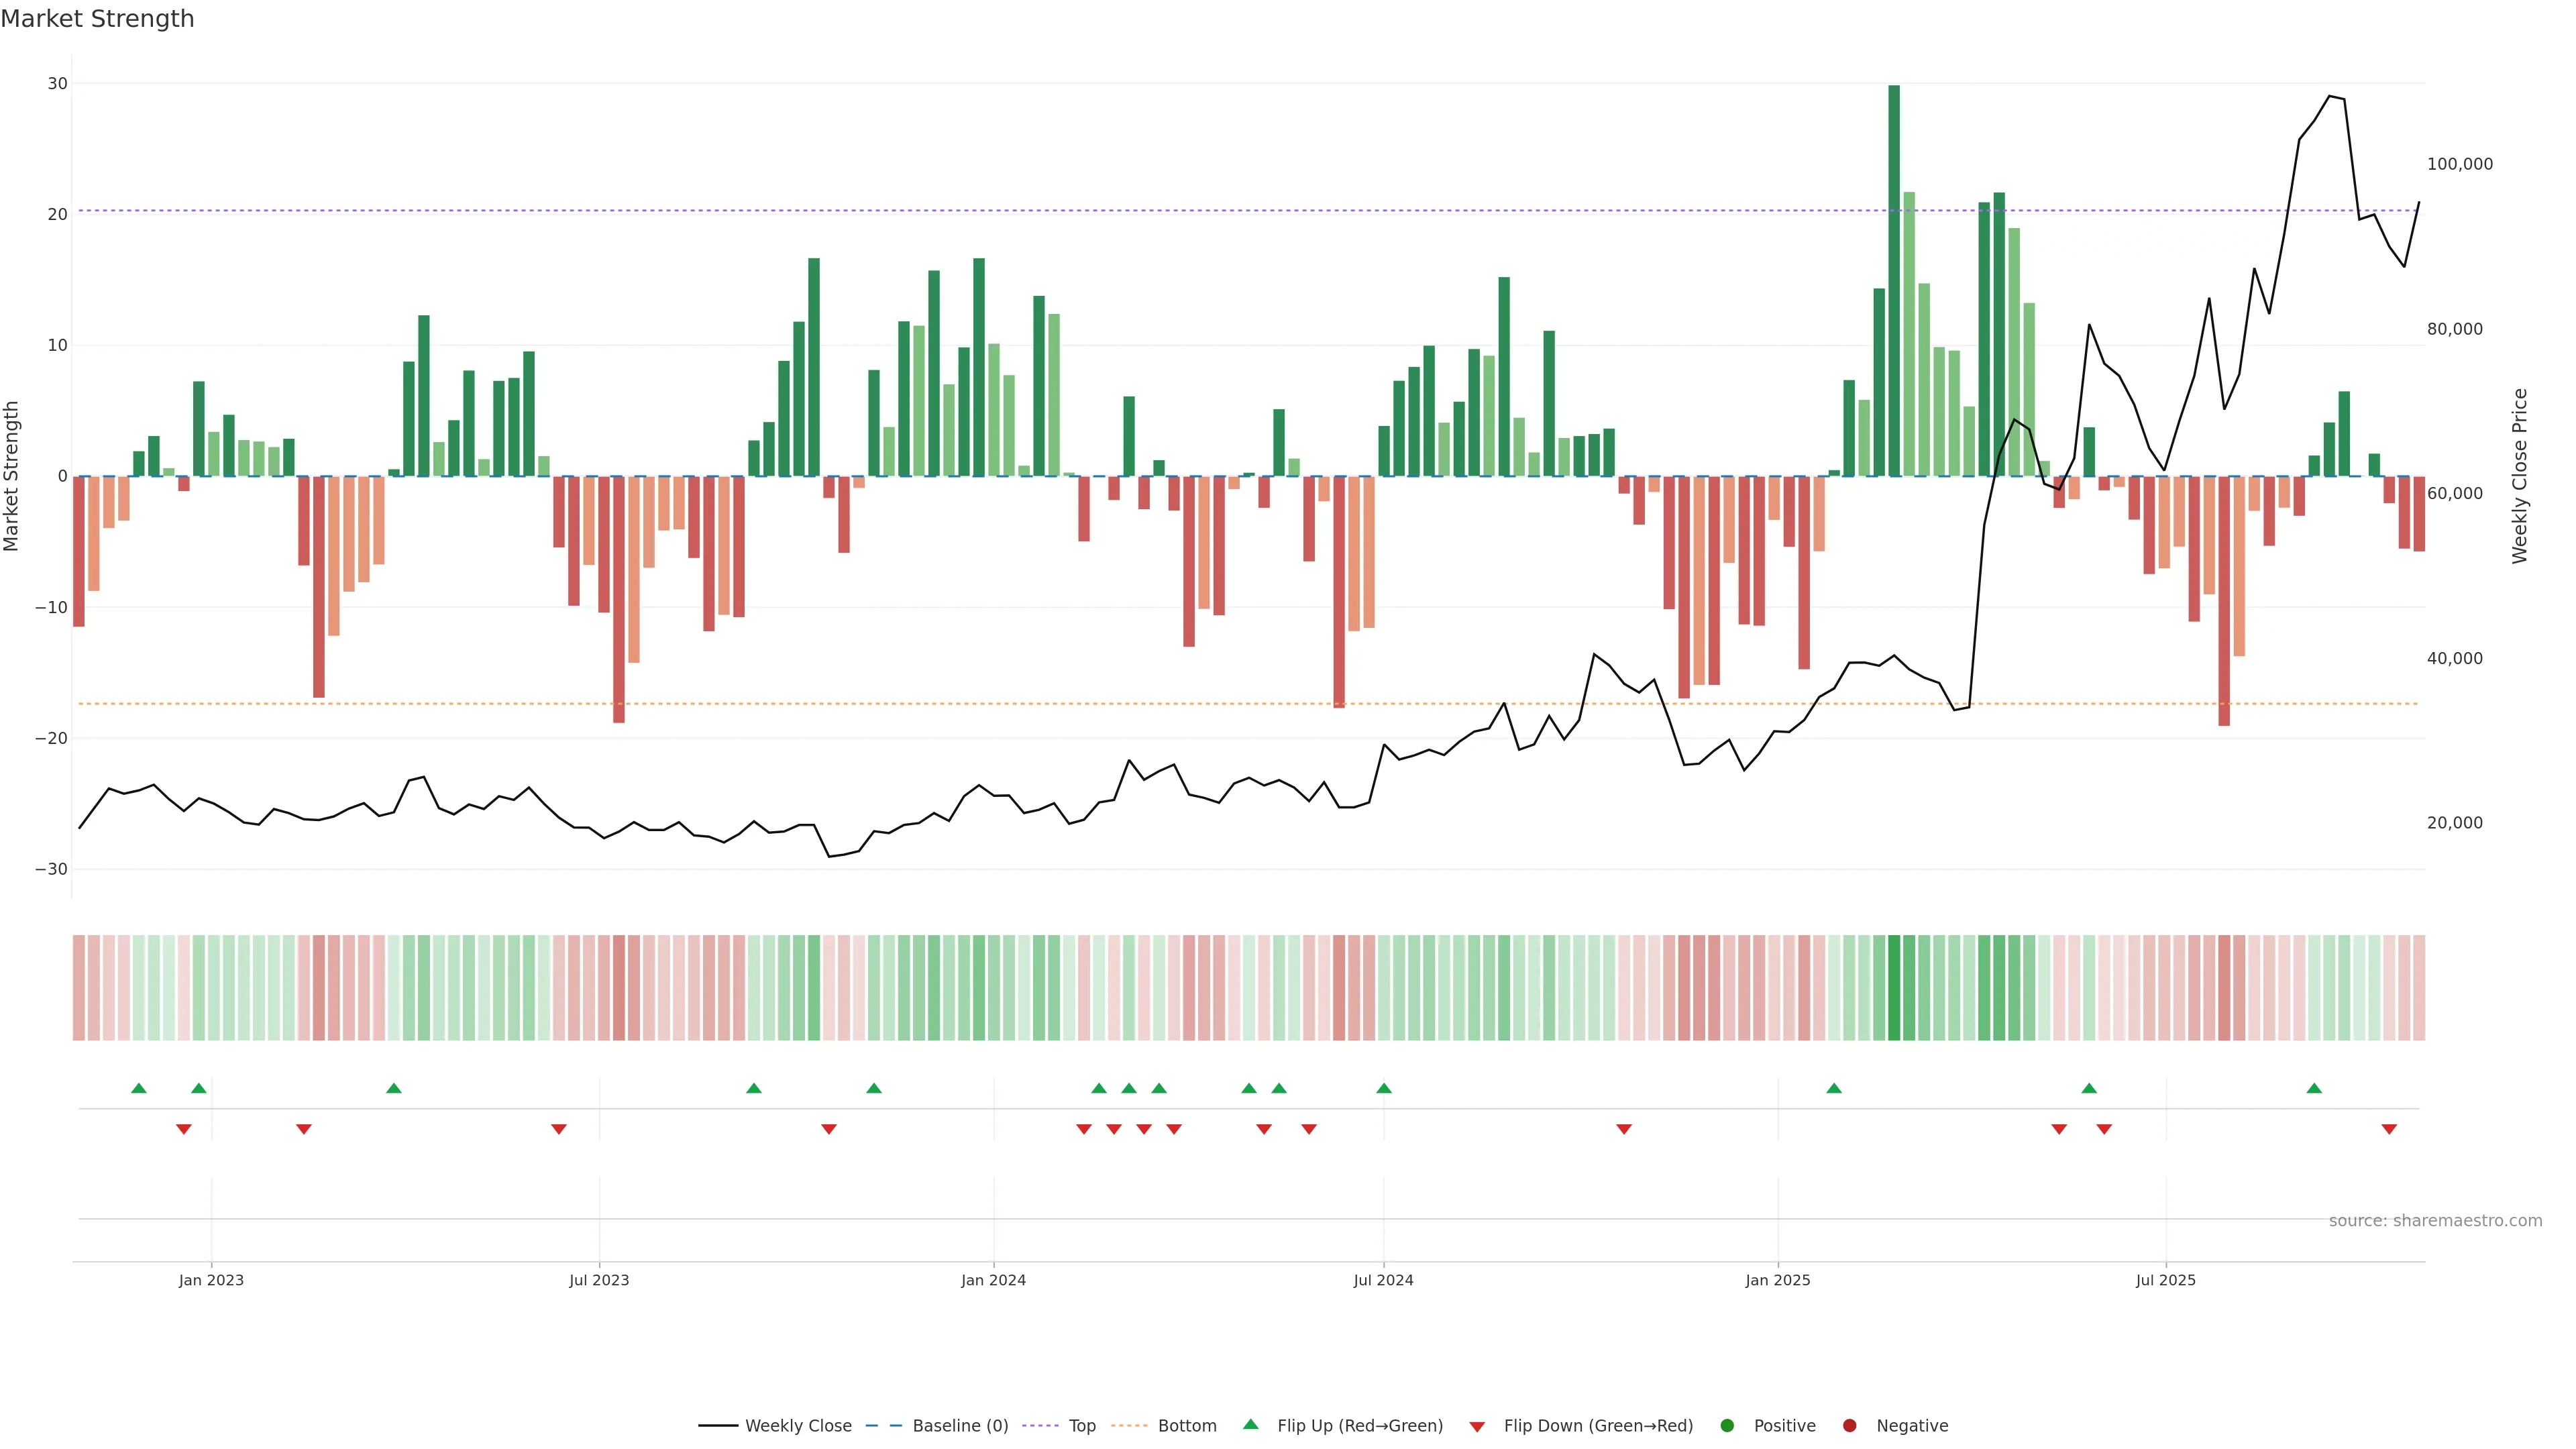The height and width of the screenshot is (1449, 2576).
Task: Click the tallest green bar near 30
Action: tap(1894, 280)
